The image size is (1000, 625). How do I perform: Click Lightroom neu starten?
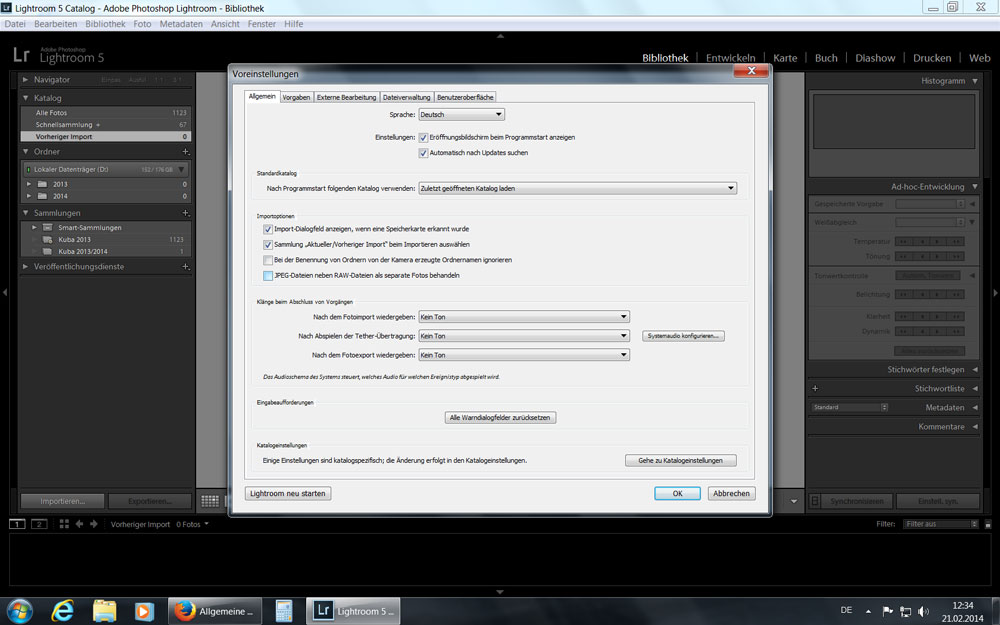288,494
